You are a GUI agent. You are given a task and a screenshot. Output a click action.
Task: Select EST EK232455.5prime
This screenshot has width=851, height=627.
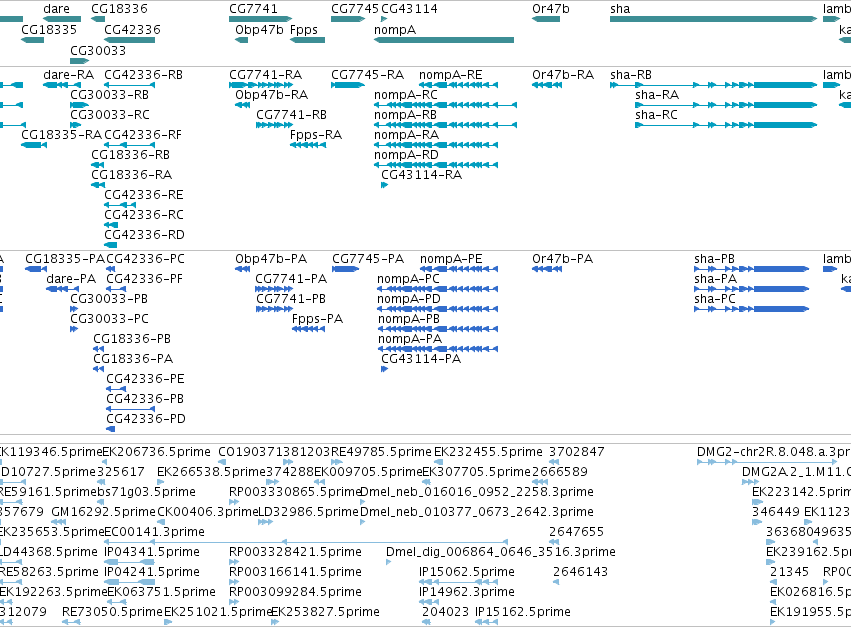[x=488, y=452]
